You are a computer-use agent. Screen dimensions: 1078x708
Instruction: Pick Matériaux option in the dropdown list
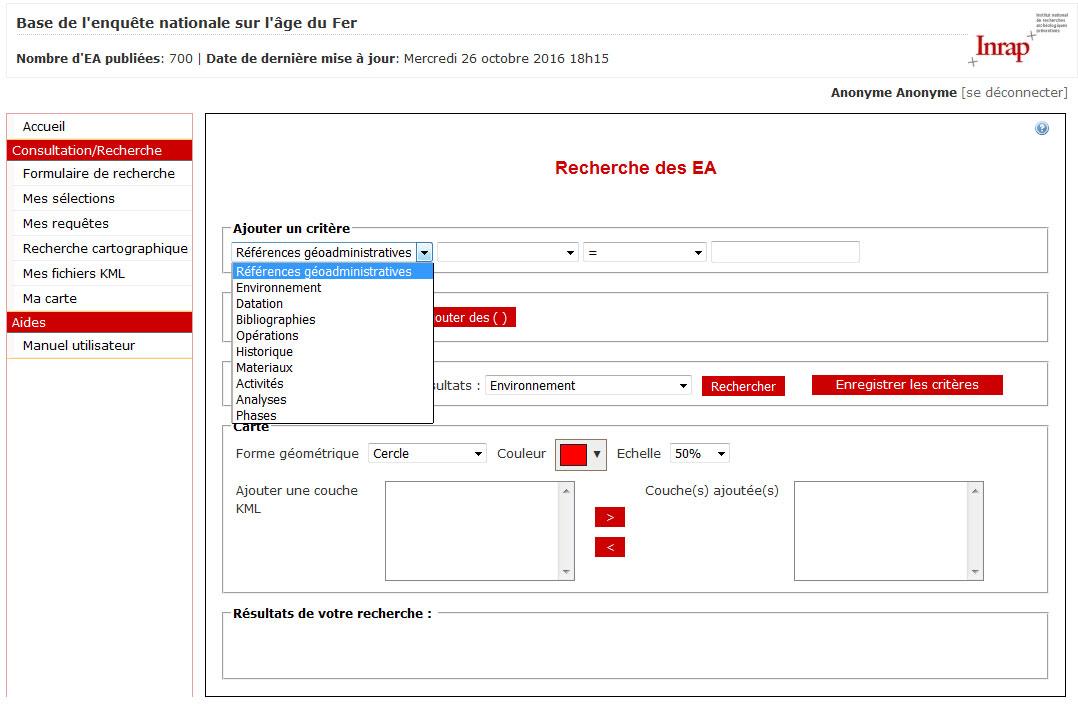click(x=264, y=368)
